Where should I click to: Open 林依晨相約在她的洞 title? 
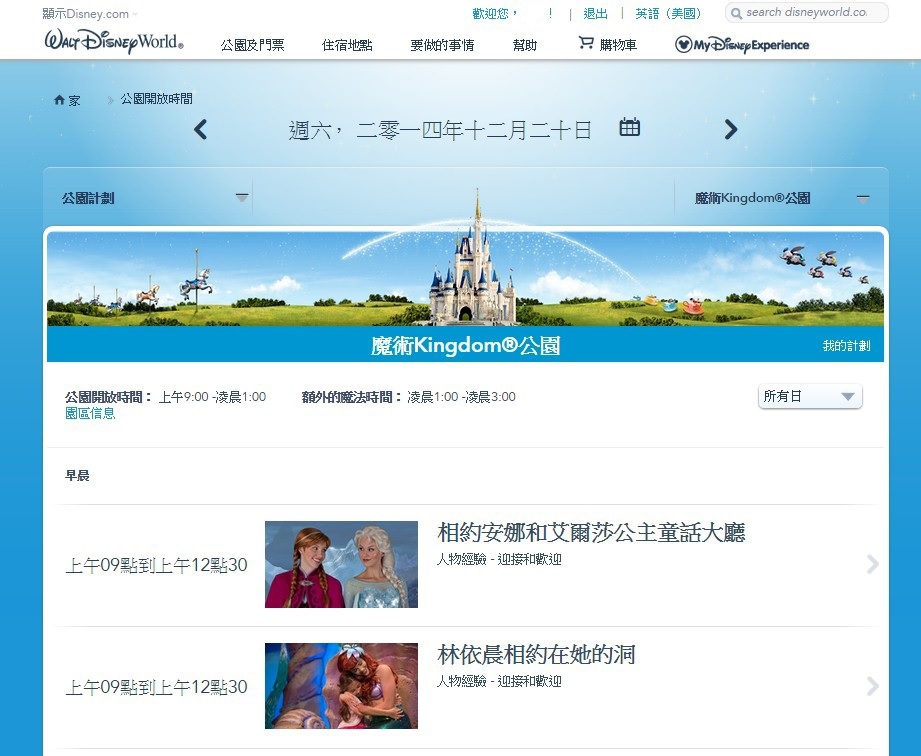(536, 654)
